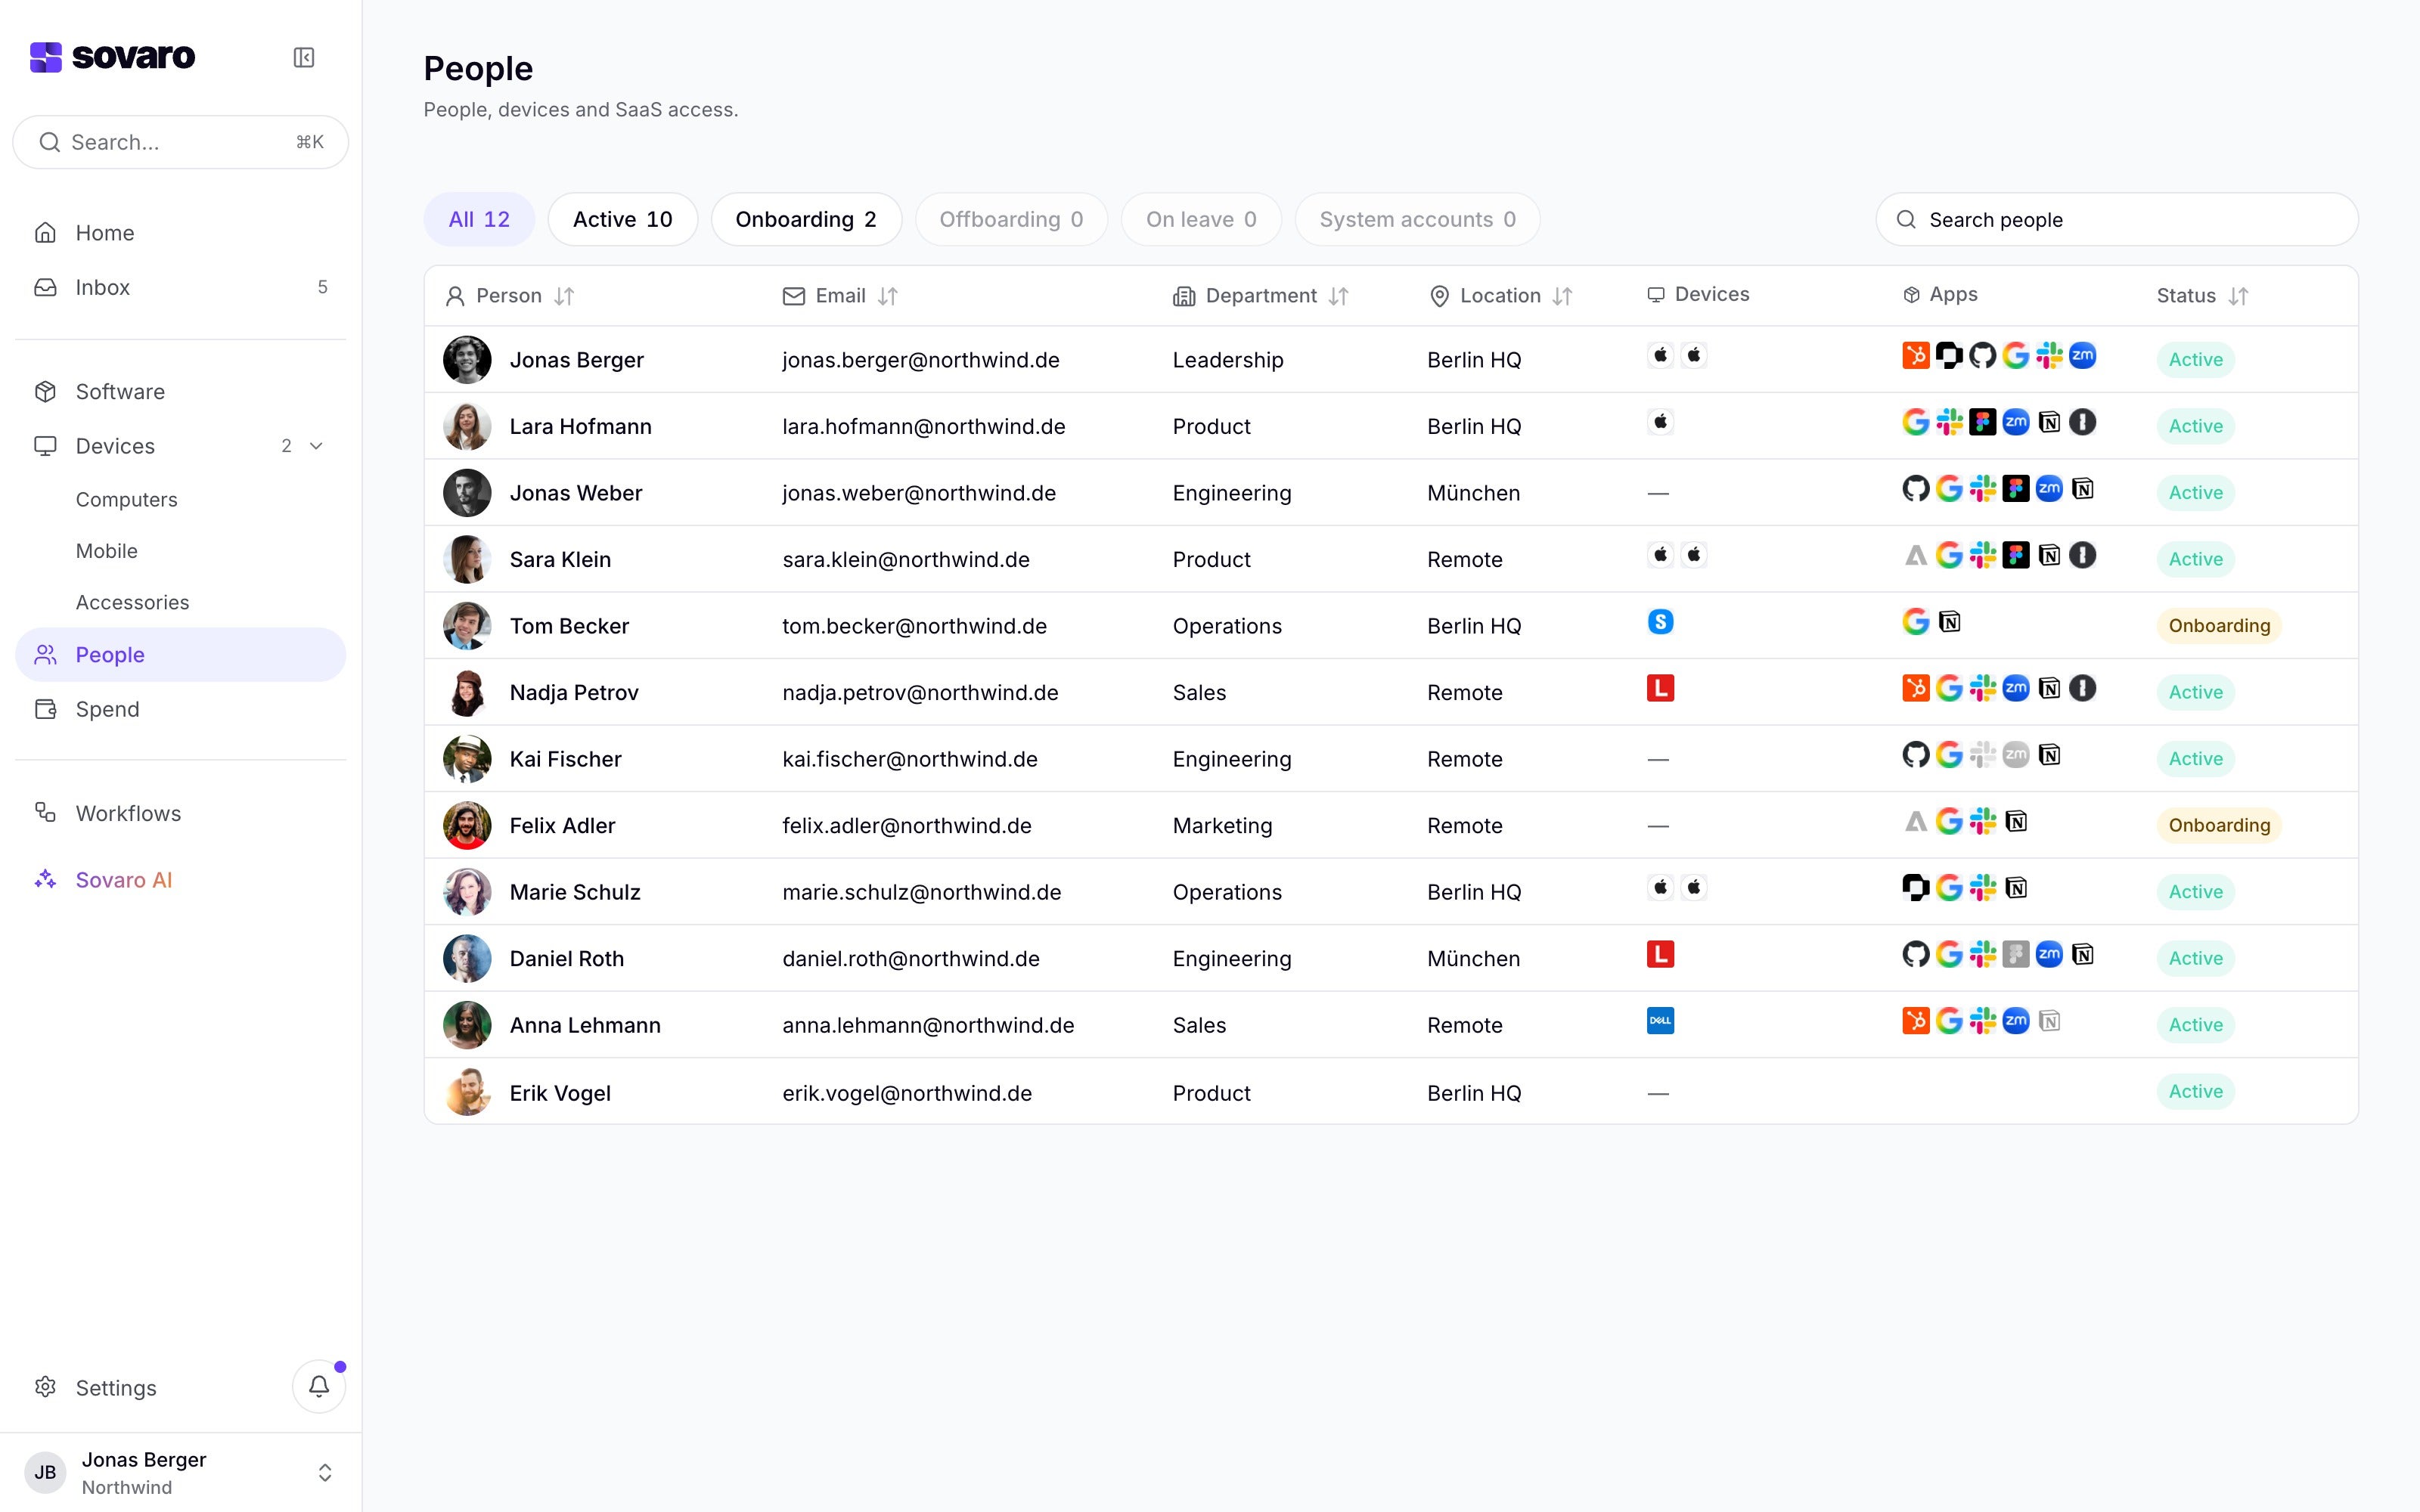Click Tom Becker's Notion app icon
The width and height of the screenshot is (2420, 1512).
click(1949, 621)
